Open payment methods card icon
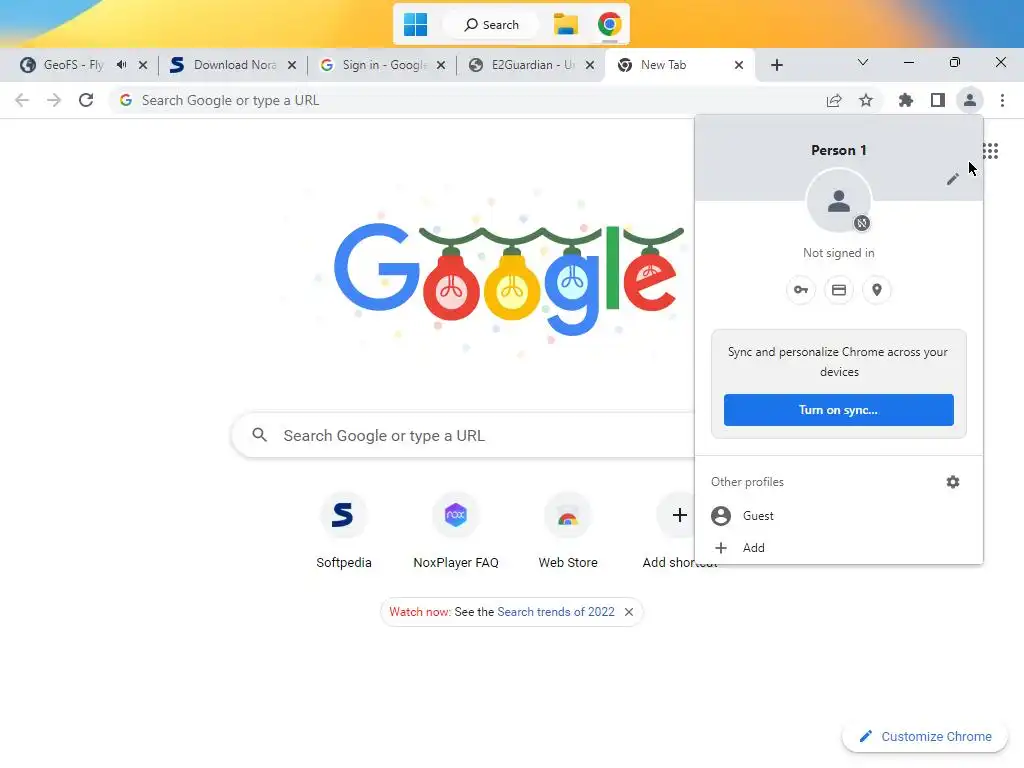1024x768 pixels. click(839, 290)
